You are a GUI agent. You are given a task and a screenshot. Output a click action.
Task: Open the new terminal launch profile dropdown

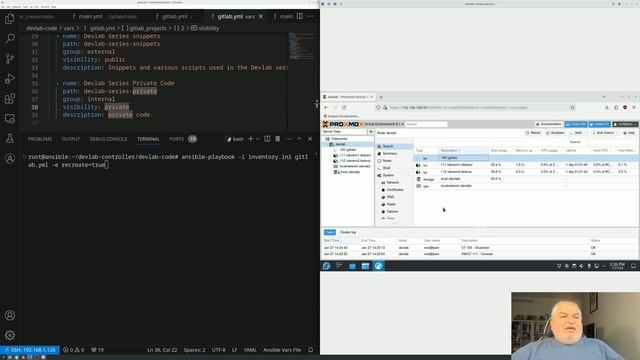(x=258, y=139)
